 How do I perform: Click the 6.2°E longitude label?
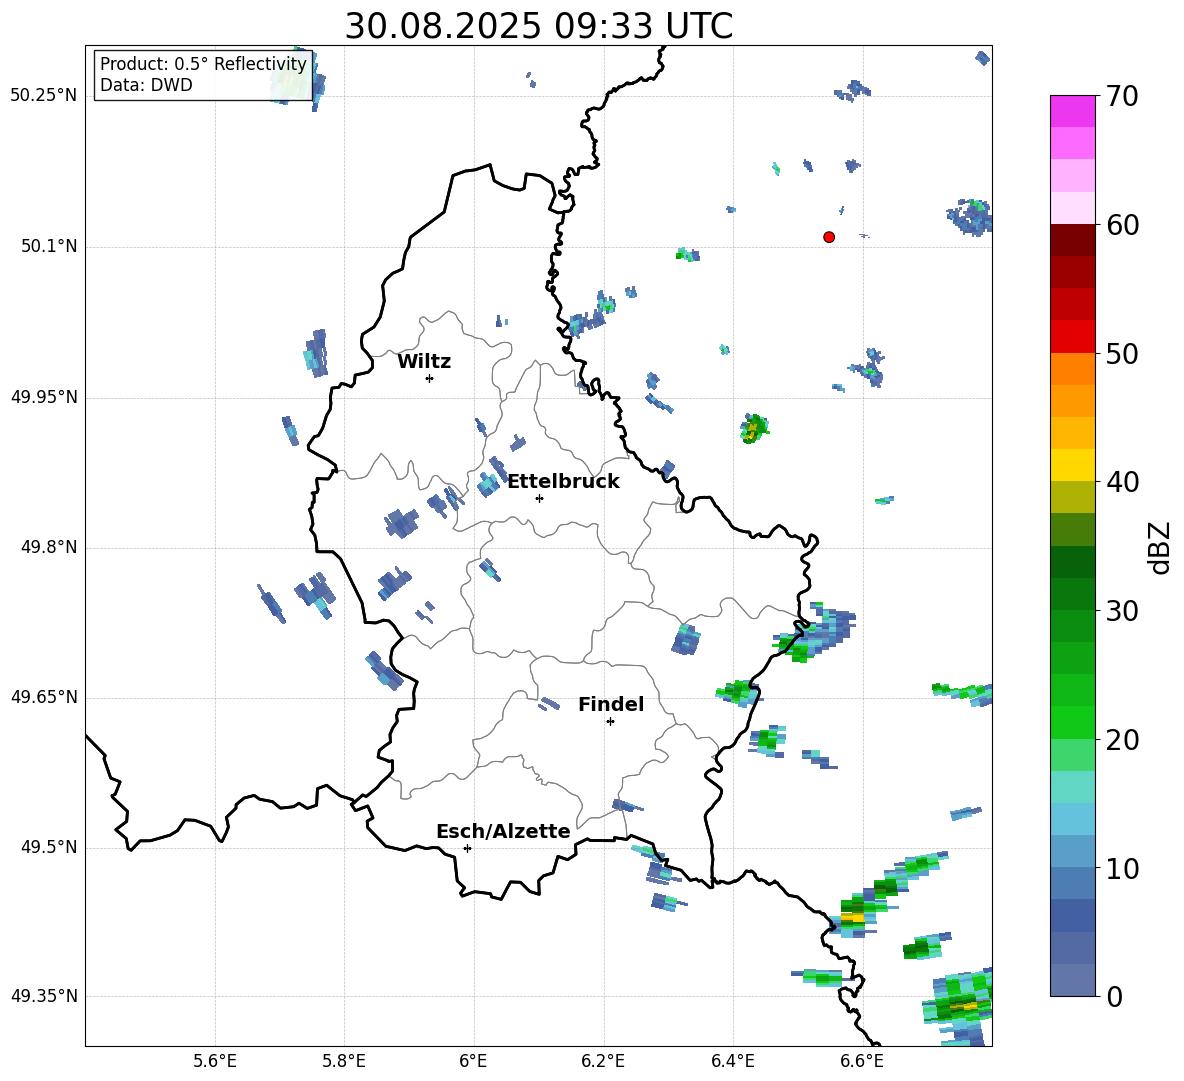click(603, 1061)
